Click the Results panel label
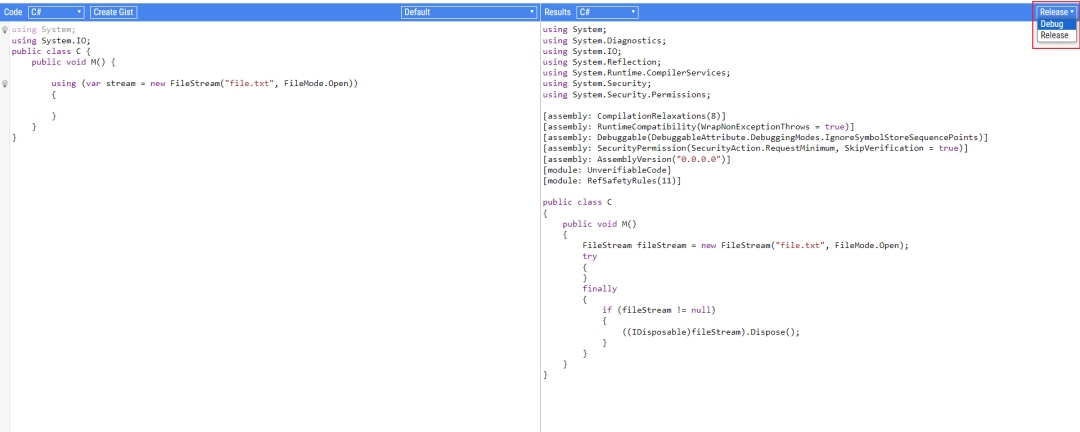This screenshot has height=432, width=1080. [557, 12]
